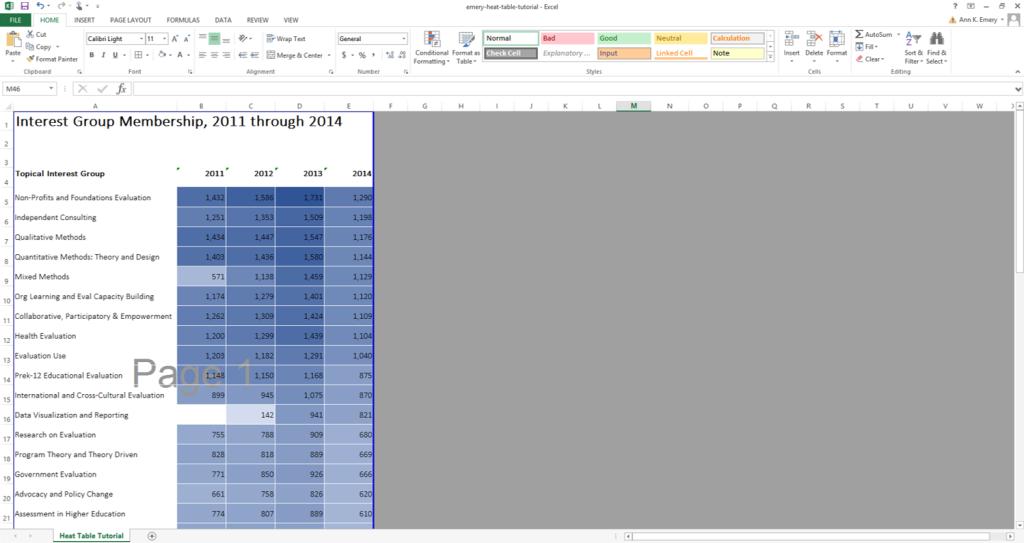This screenshot has height=543, width=1024.
Task: Toggle Italic formatting
Action: (103, 55)
